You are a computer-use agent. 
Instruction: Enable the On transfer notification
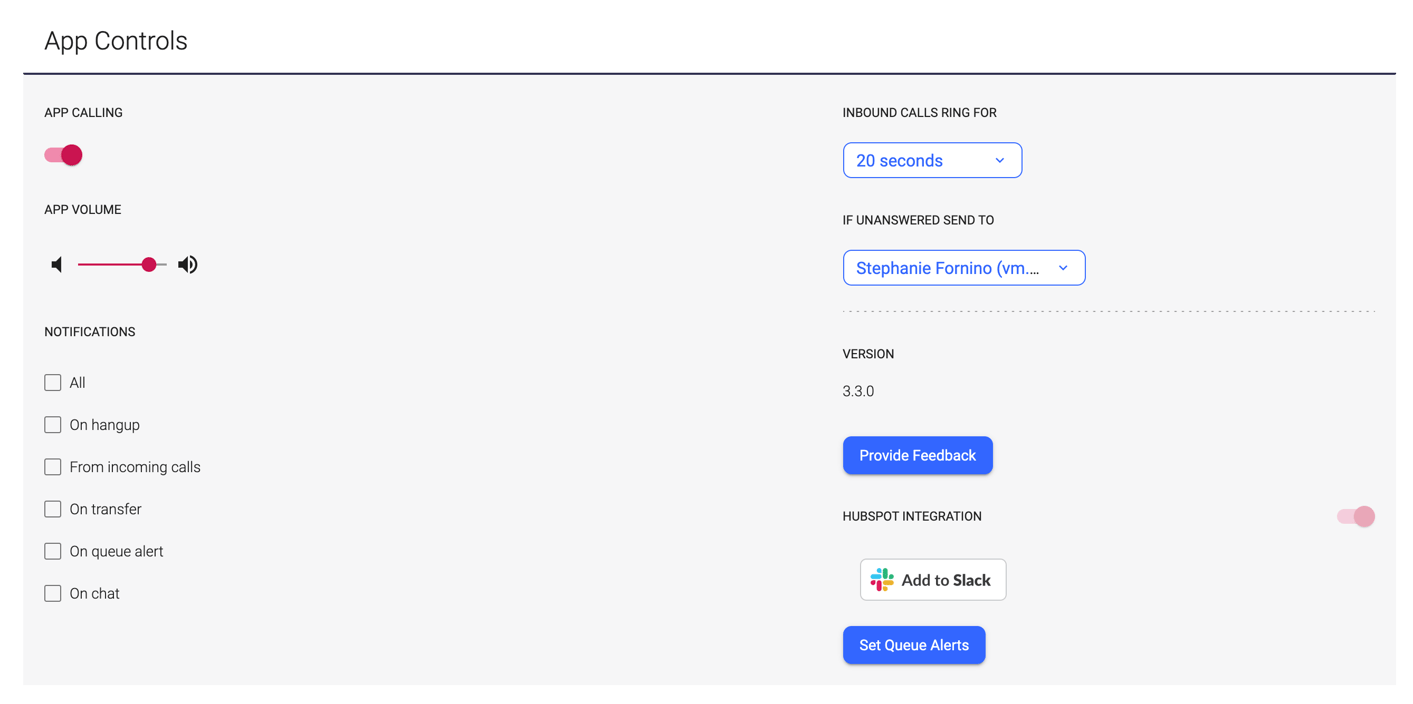[x=52, y=508]
